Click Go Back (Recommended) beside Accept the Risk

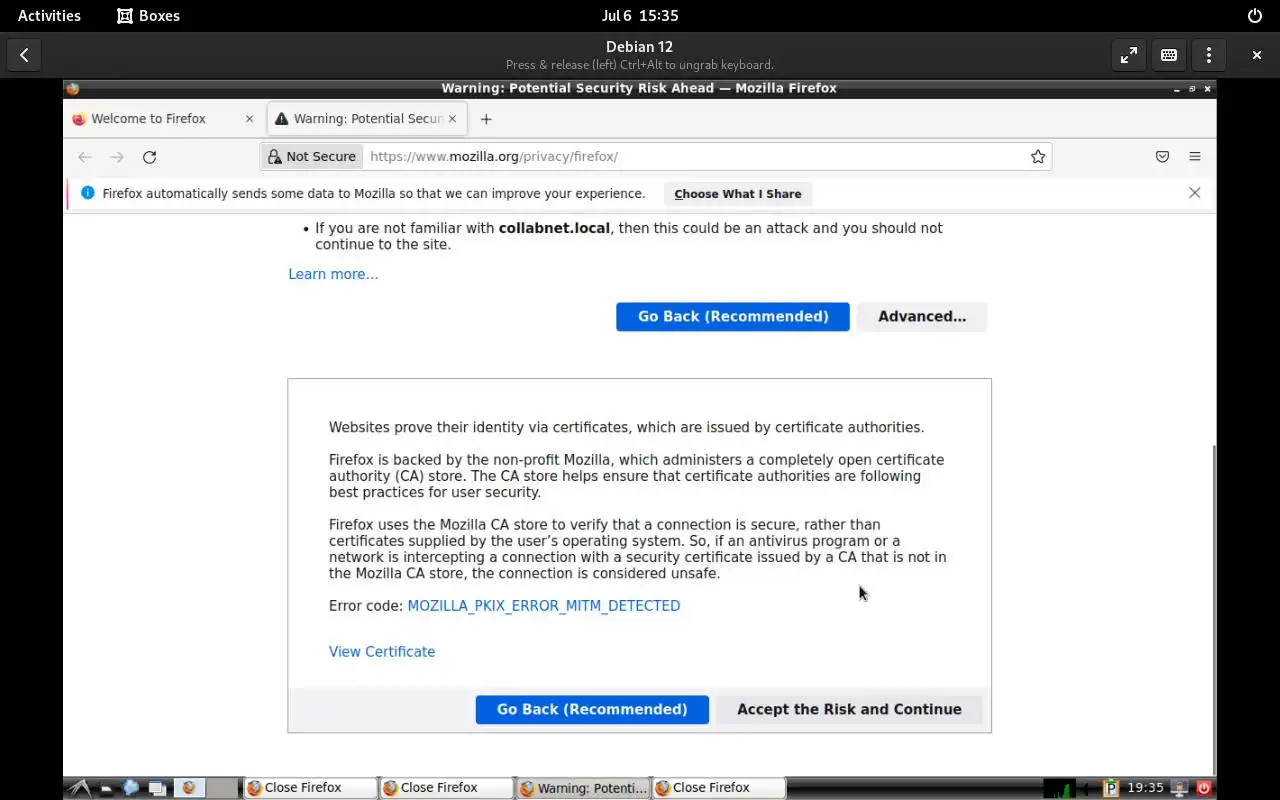click(x=592, y=709)
